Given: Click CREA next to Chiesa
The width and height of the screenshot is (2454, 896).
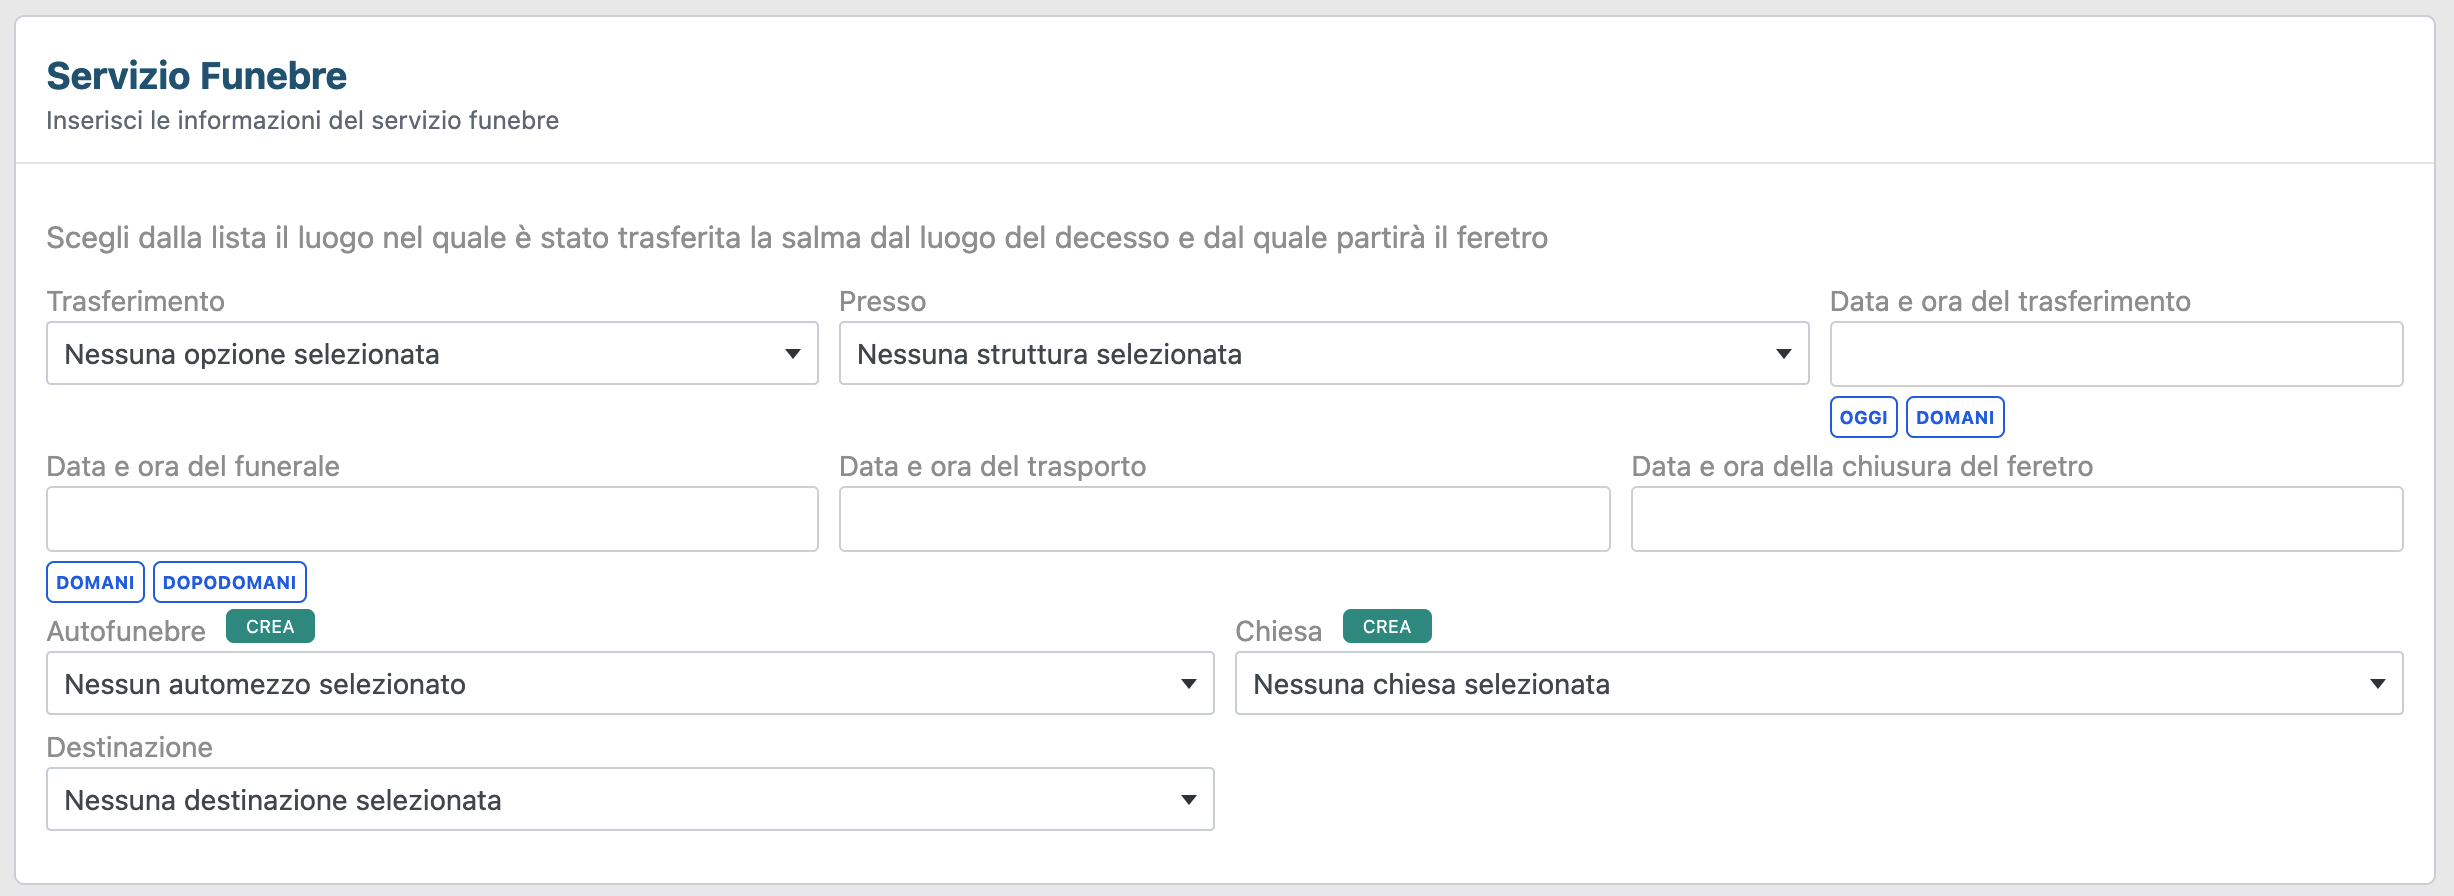Looking at the screenshot, I should 1386,627.
